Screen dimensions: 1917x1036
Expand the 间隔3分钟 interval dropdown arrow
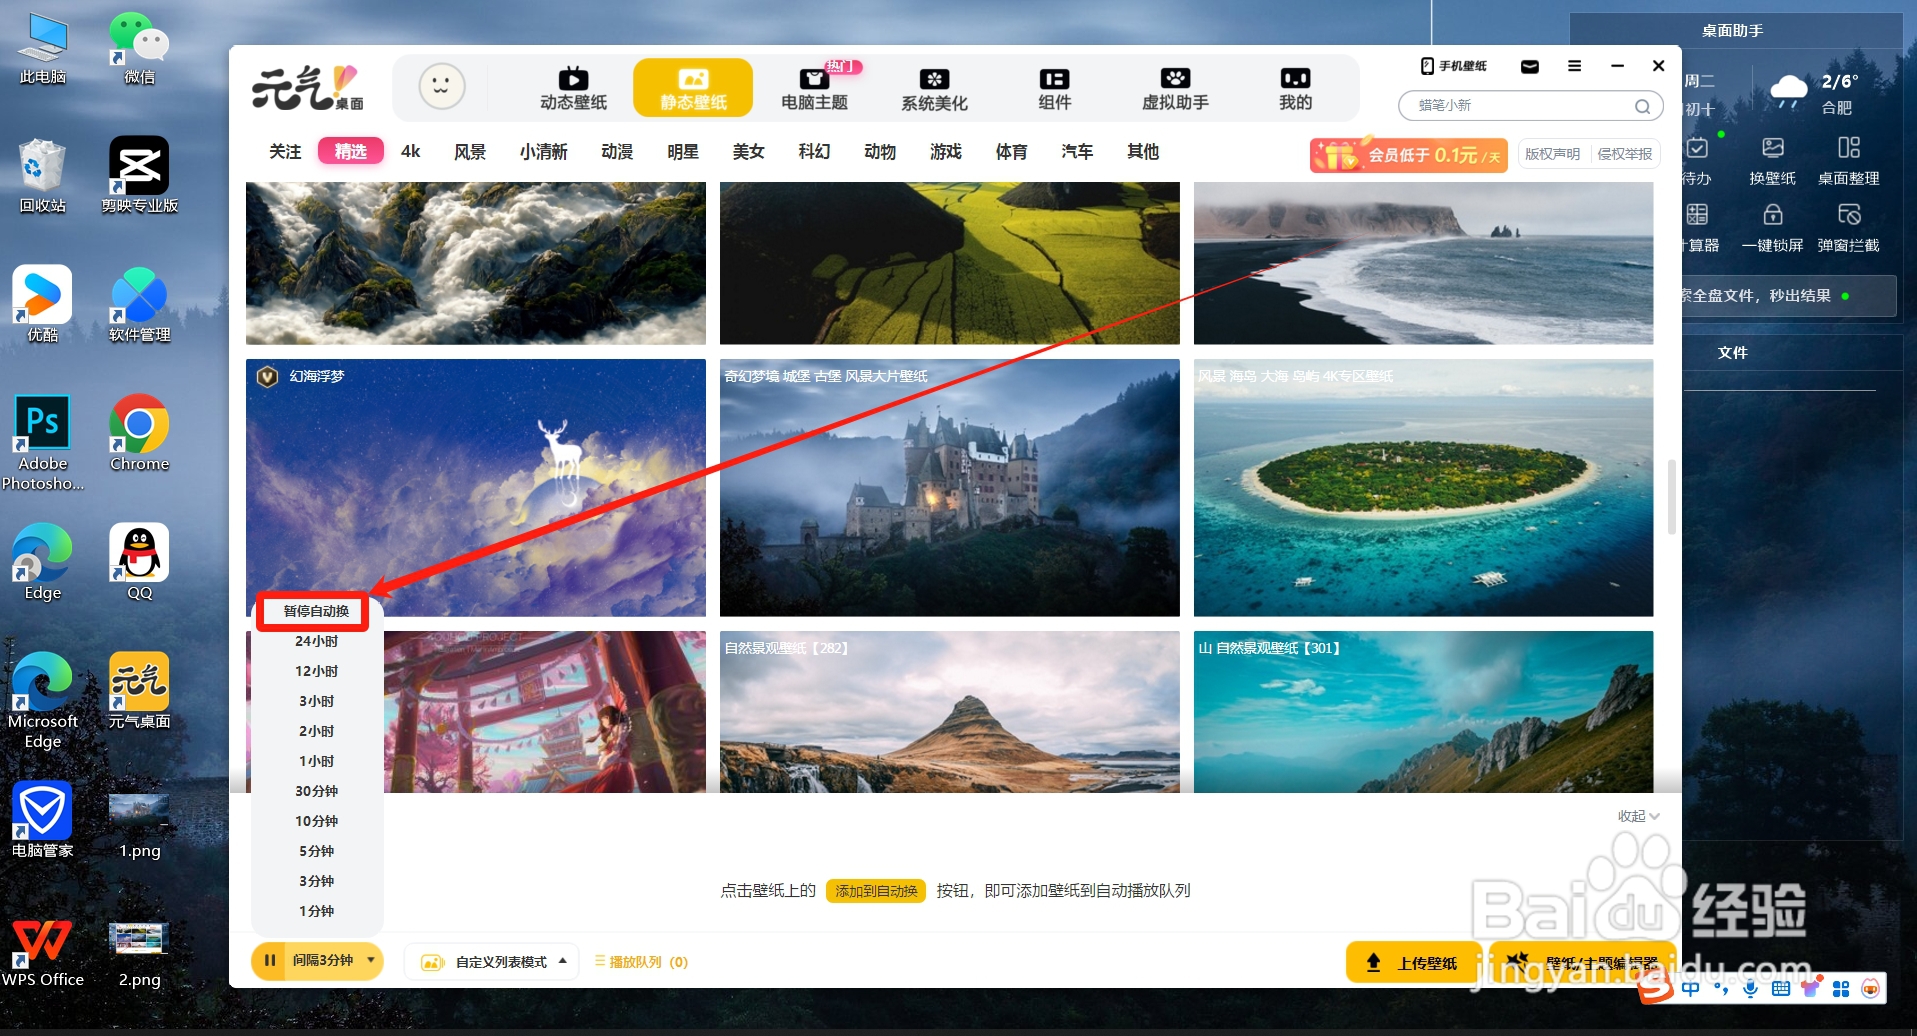point(371,960)
